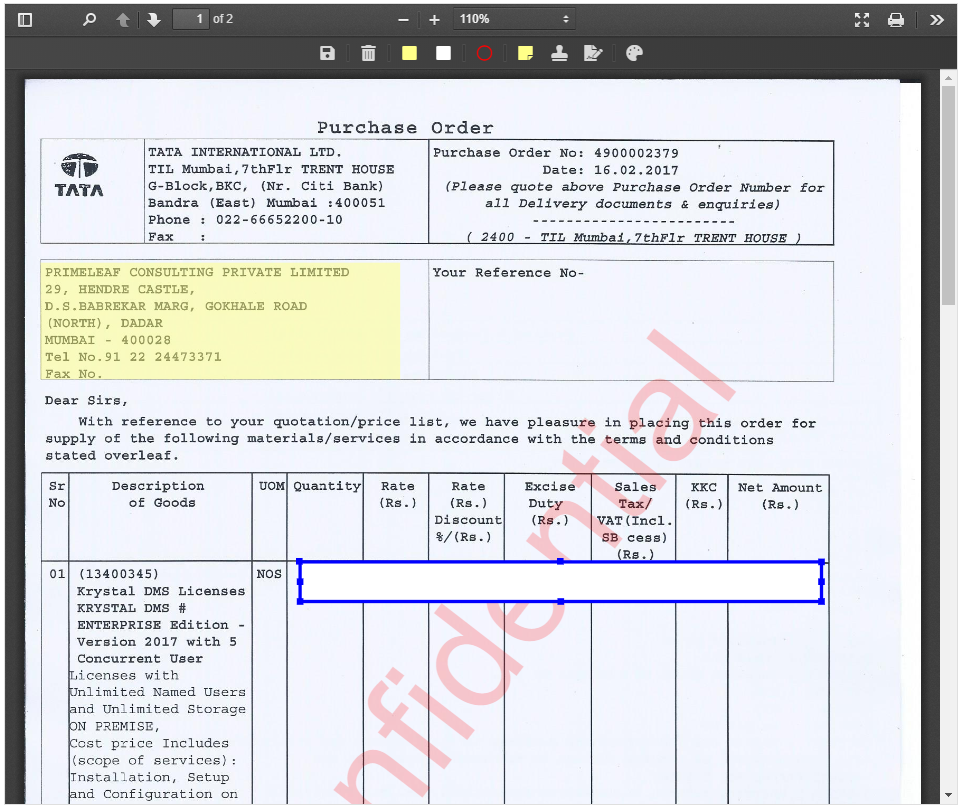Select the red circle annotation tool

[x=484, y=53]
